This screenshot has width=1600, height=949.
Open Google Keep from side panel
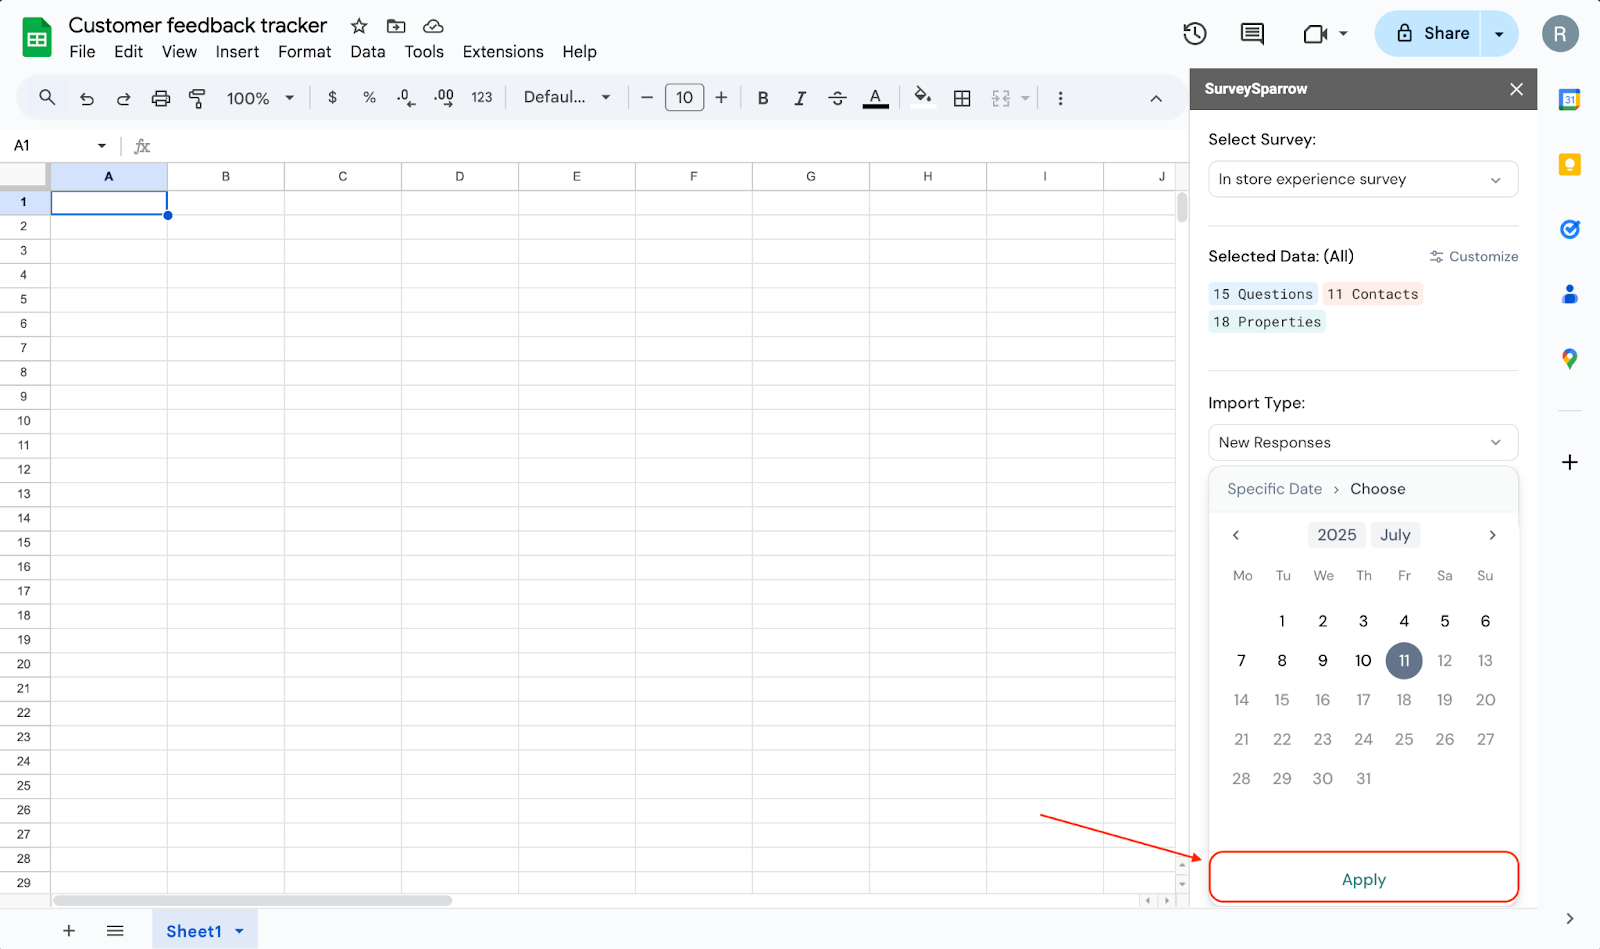(1569, 165)
